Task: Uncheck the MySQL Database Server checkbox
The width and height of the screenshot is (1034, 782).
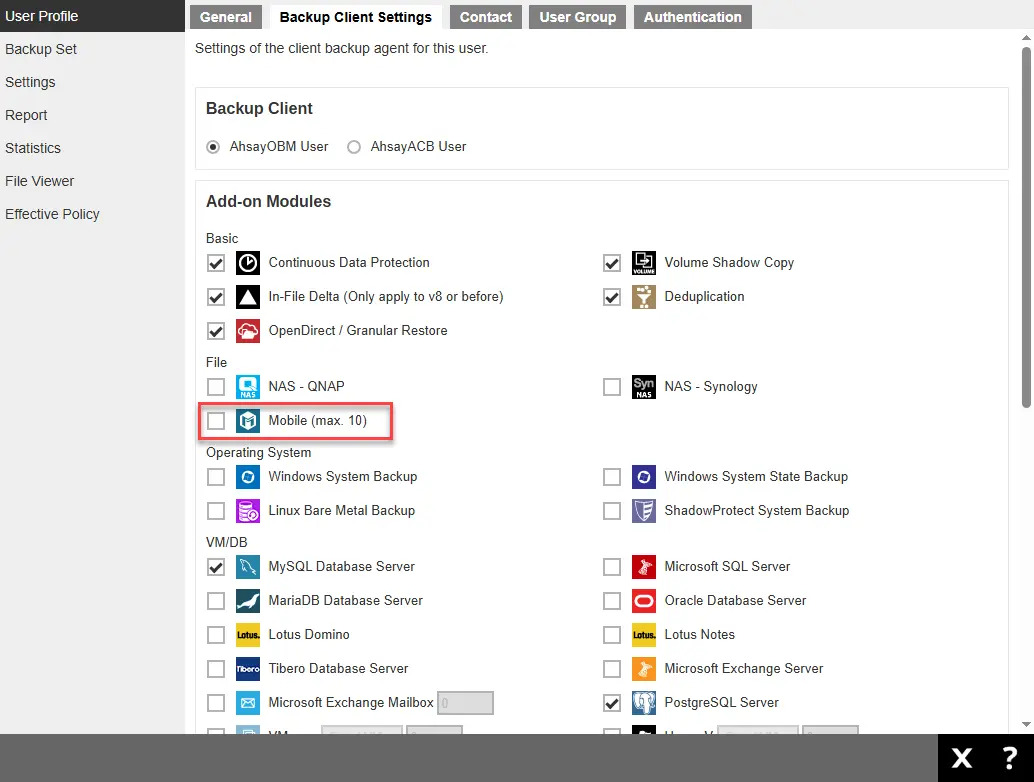Action: pos(216,567)
